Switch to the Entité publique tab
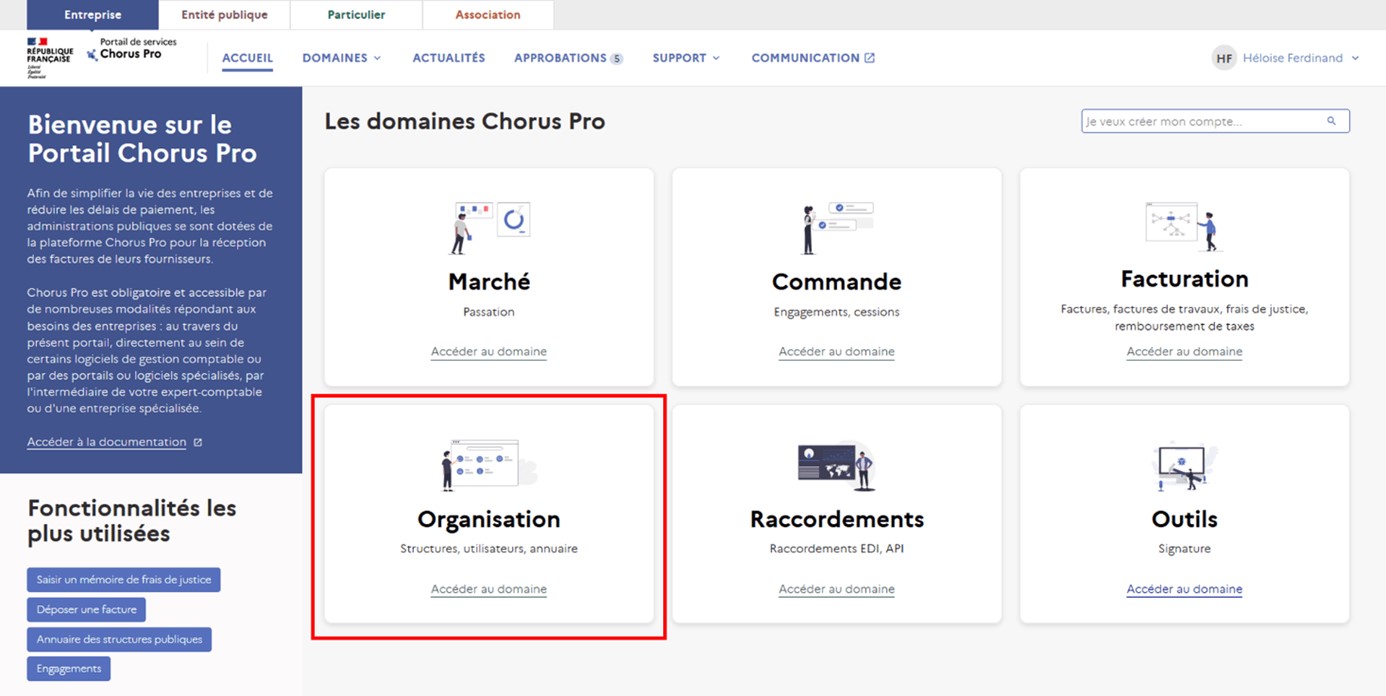Image resolution: width=1386 pixels, height=696 pixels. point(224,15)
